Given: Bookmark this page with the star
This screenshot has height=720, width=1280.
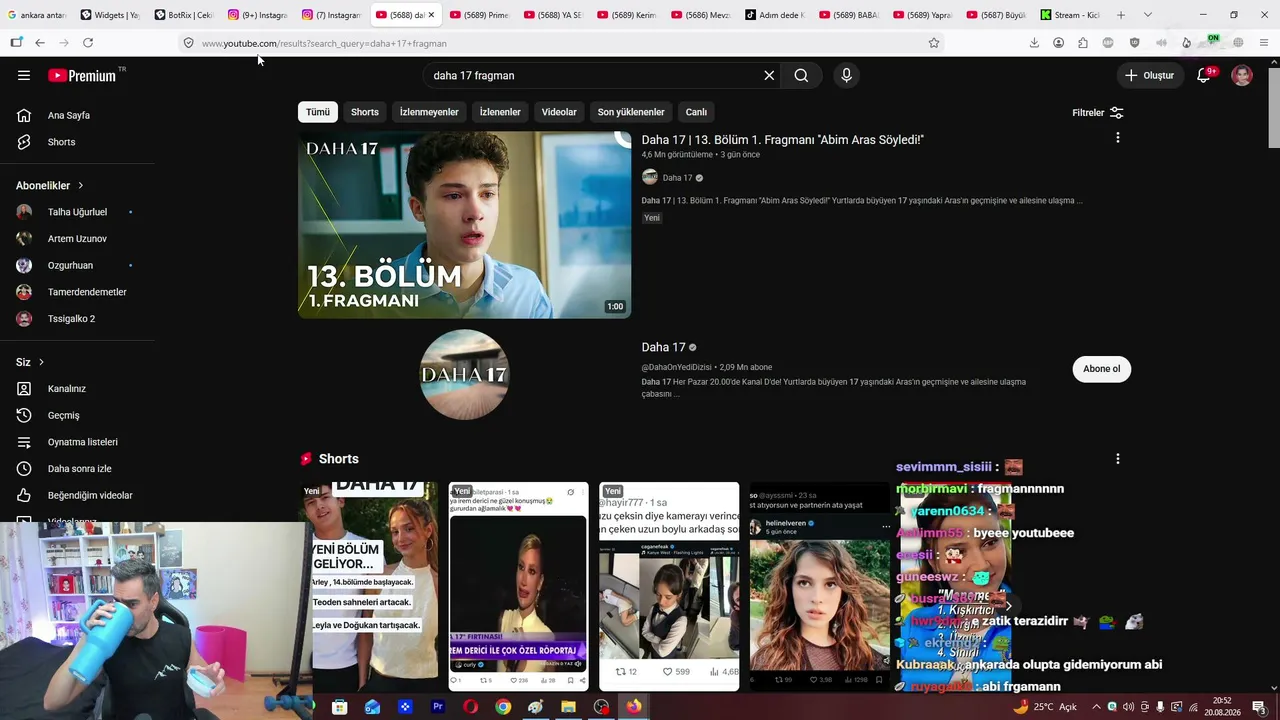Looking at the screenshot, I should 934,43.
